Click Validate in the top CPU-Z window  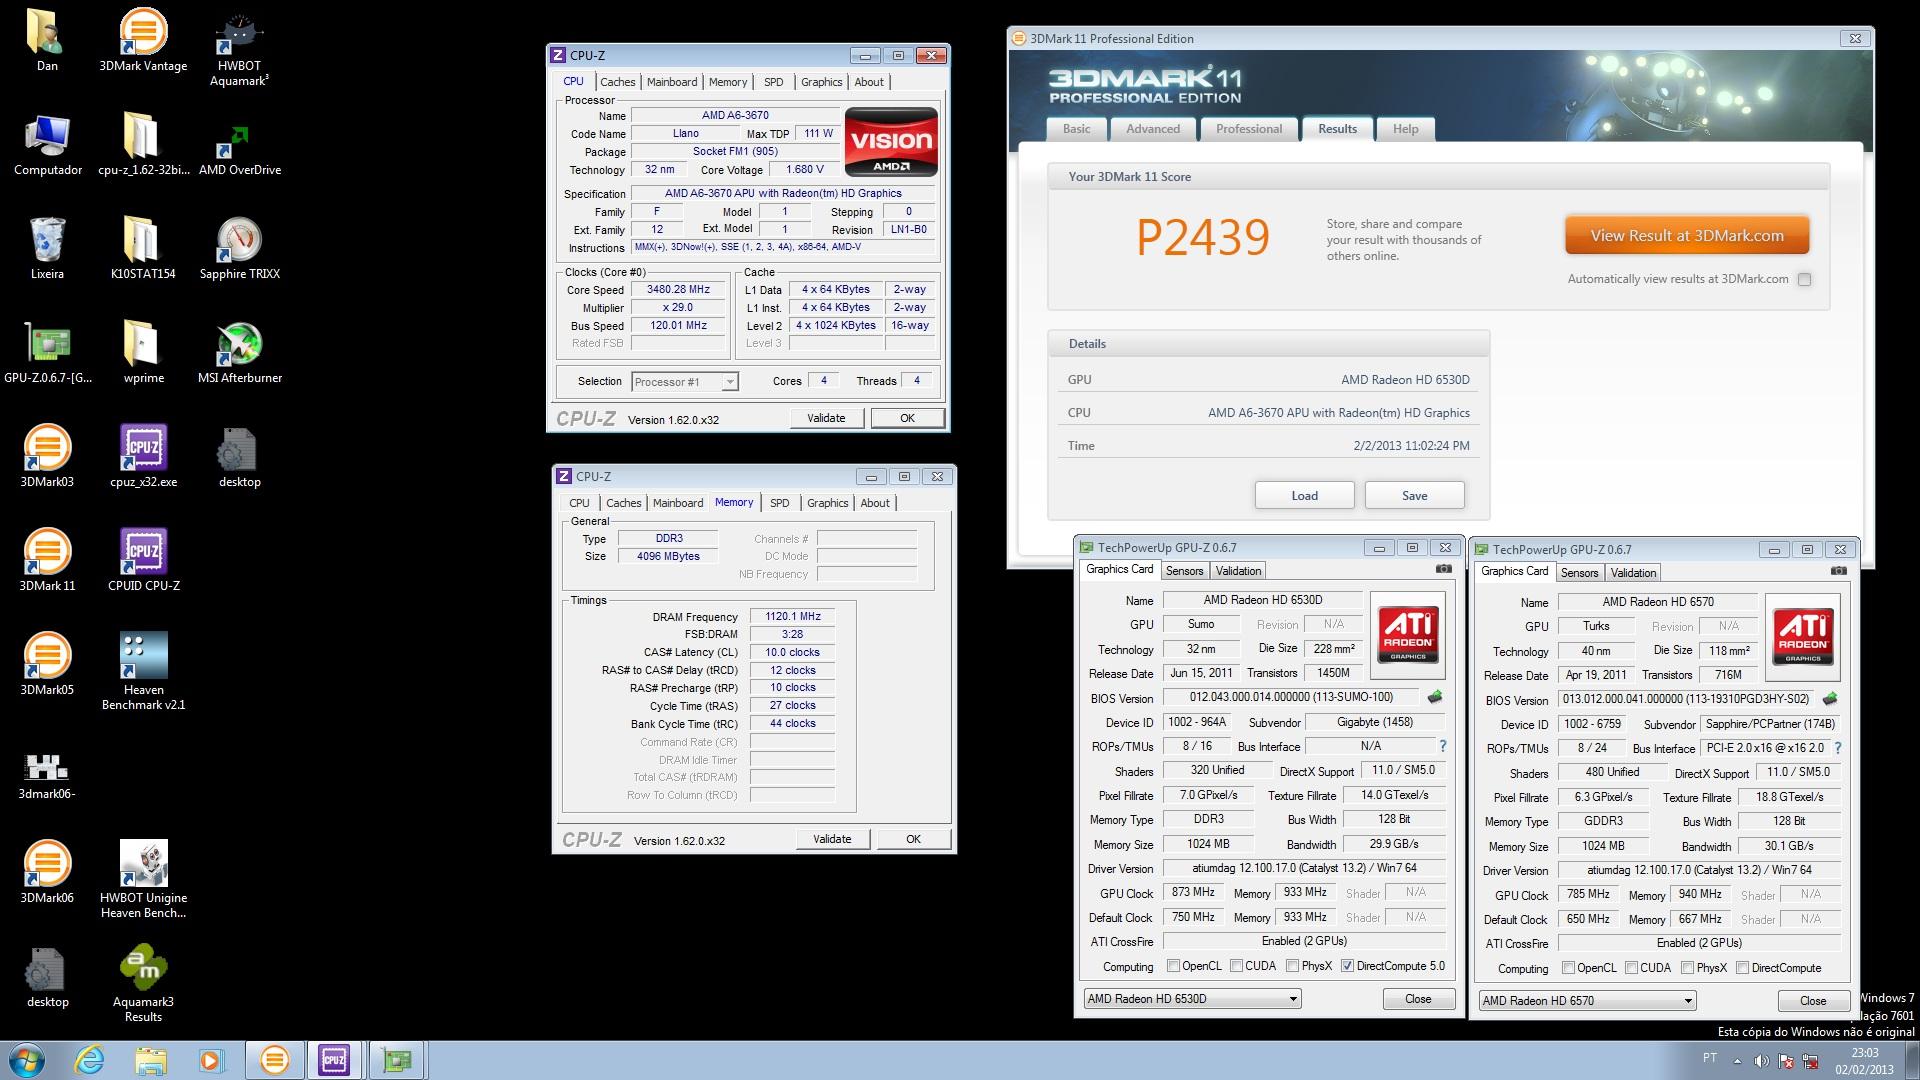click(826, 418)
